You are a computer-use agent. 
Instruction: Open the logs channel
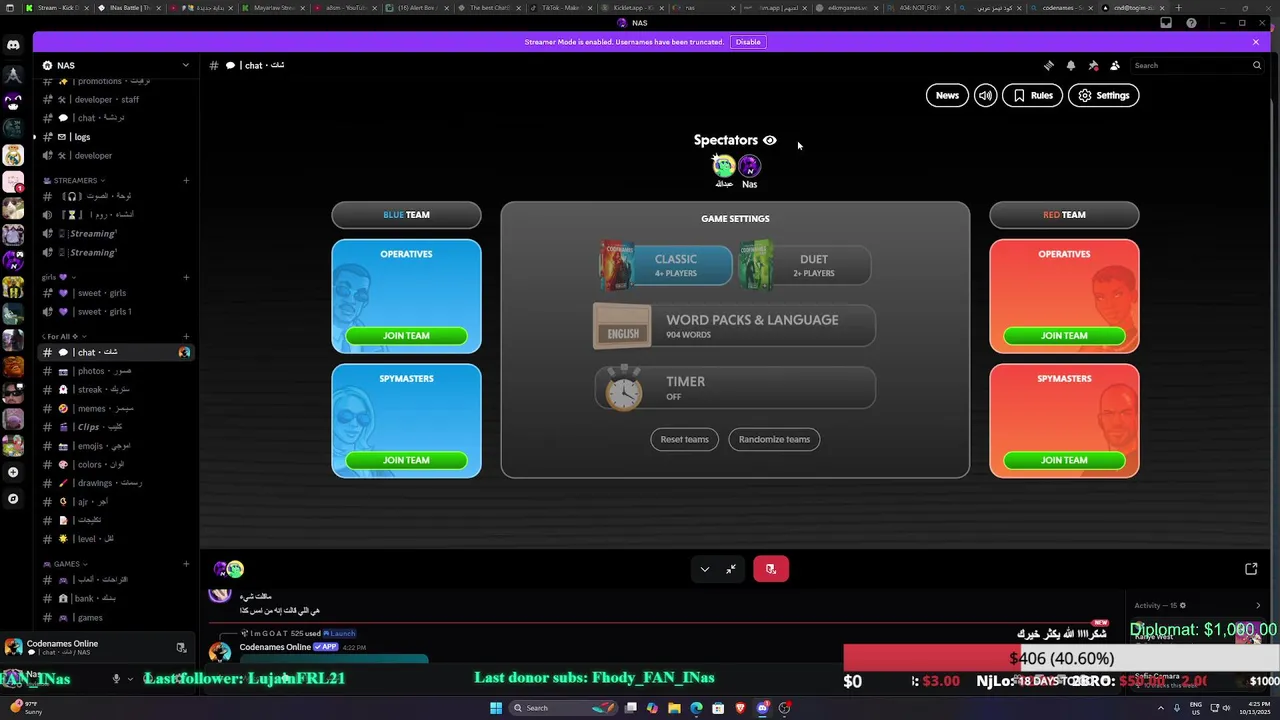[x=116, y=137]
